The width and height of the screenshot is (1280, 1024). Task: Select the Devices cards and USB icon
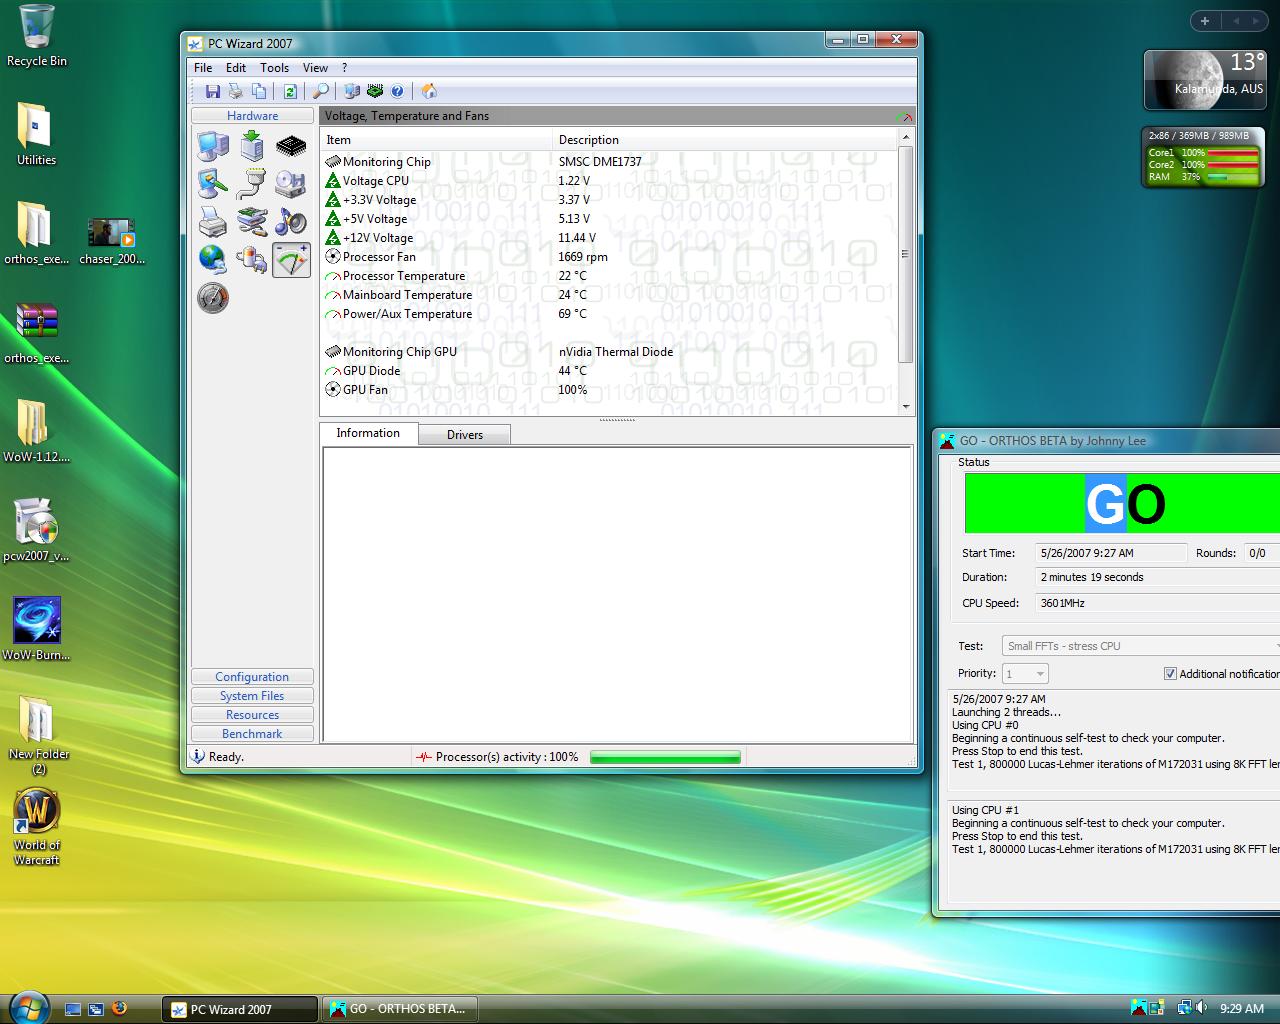tap(252, 221)
